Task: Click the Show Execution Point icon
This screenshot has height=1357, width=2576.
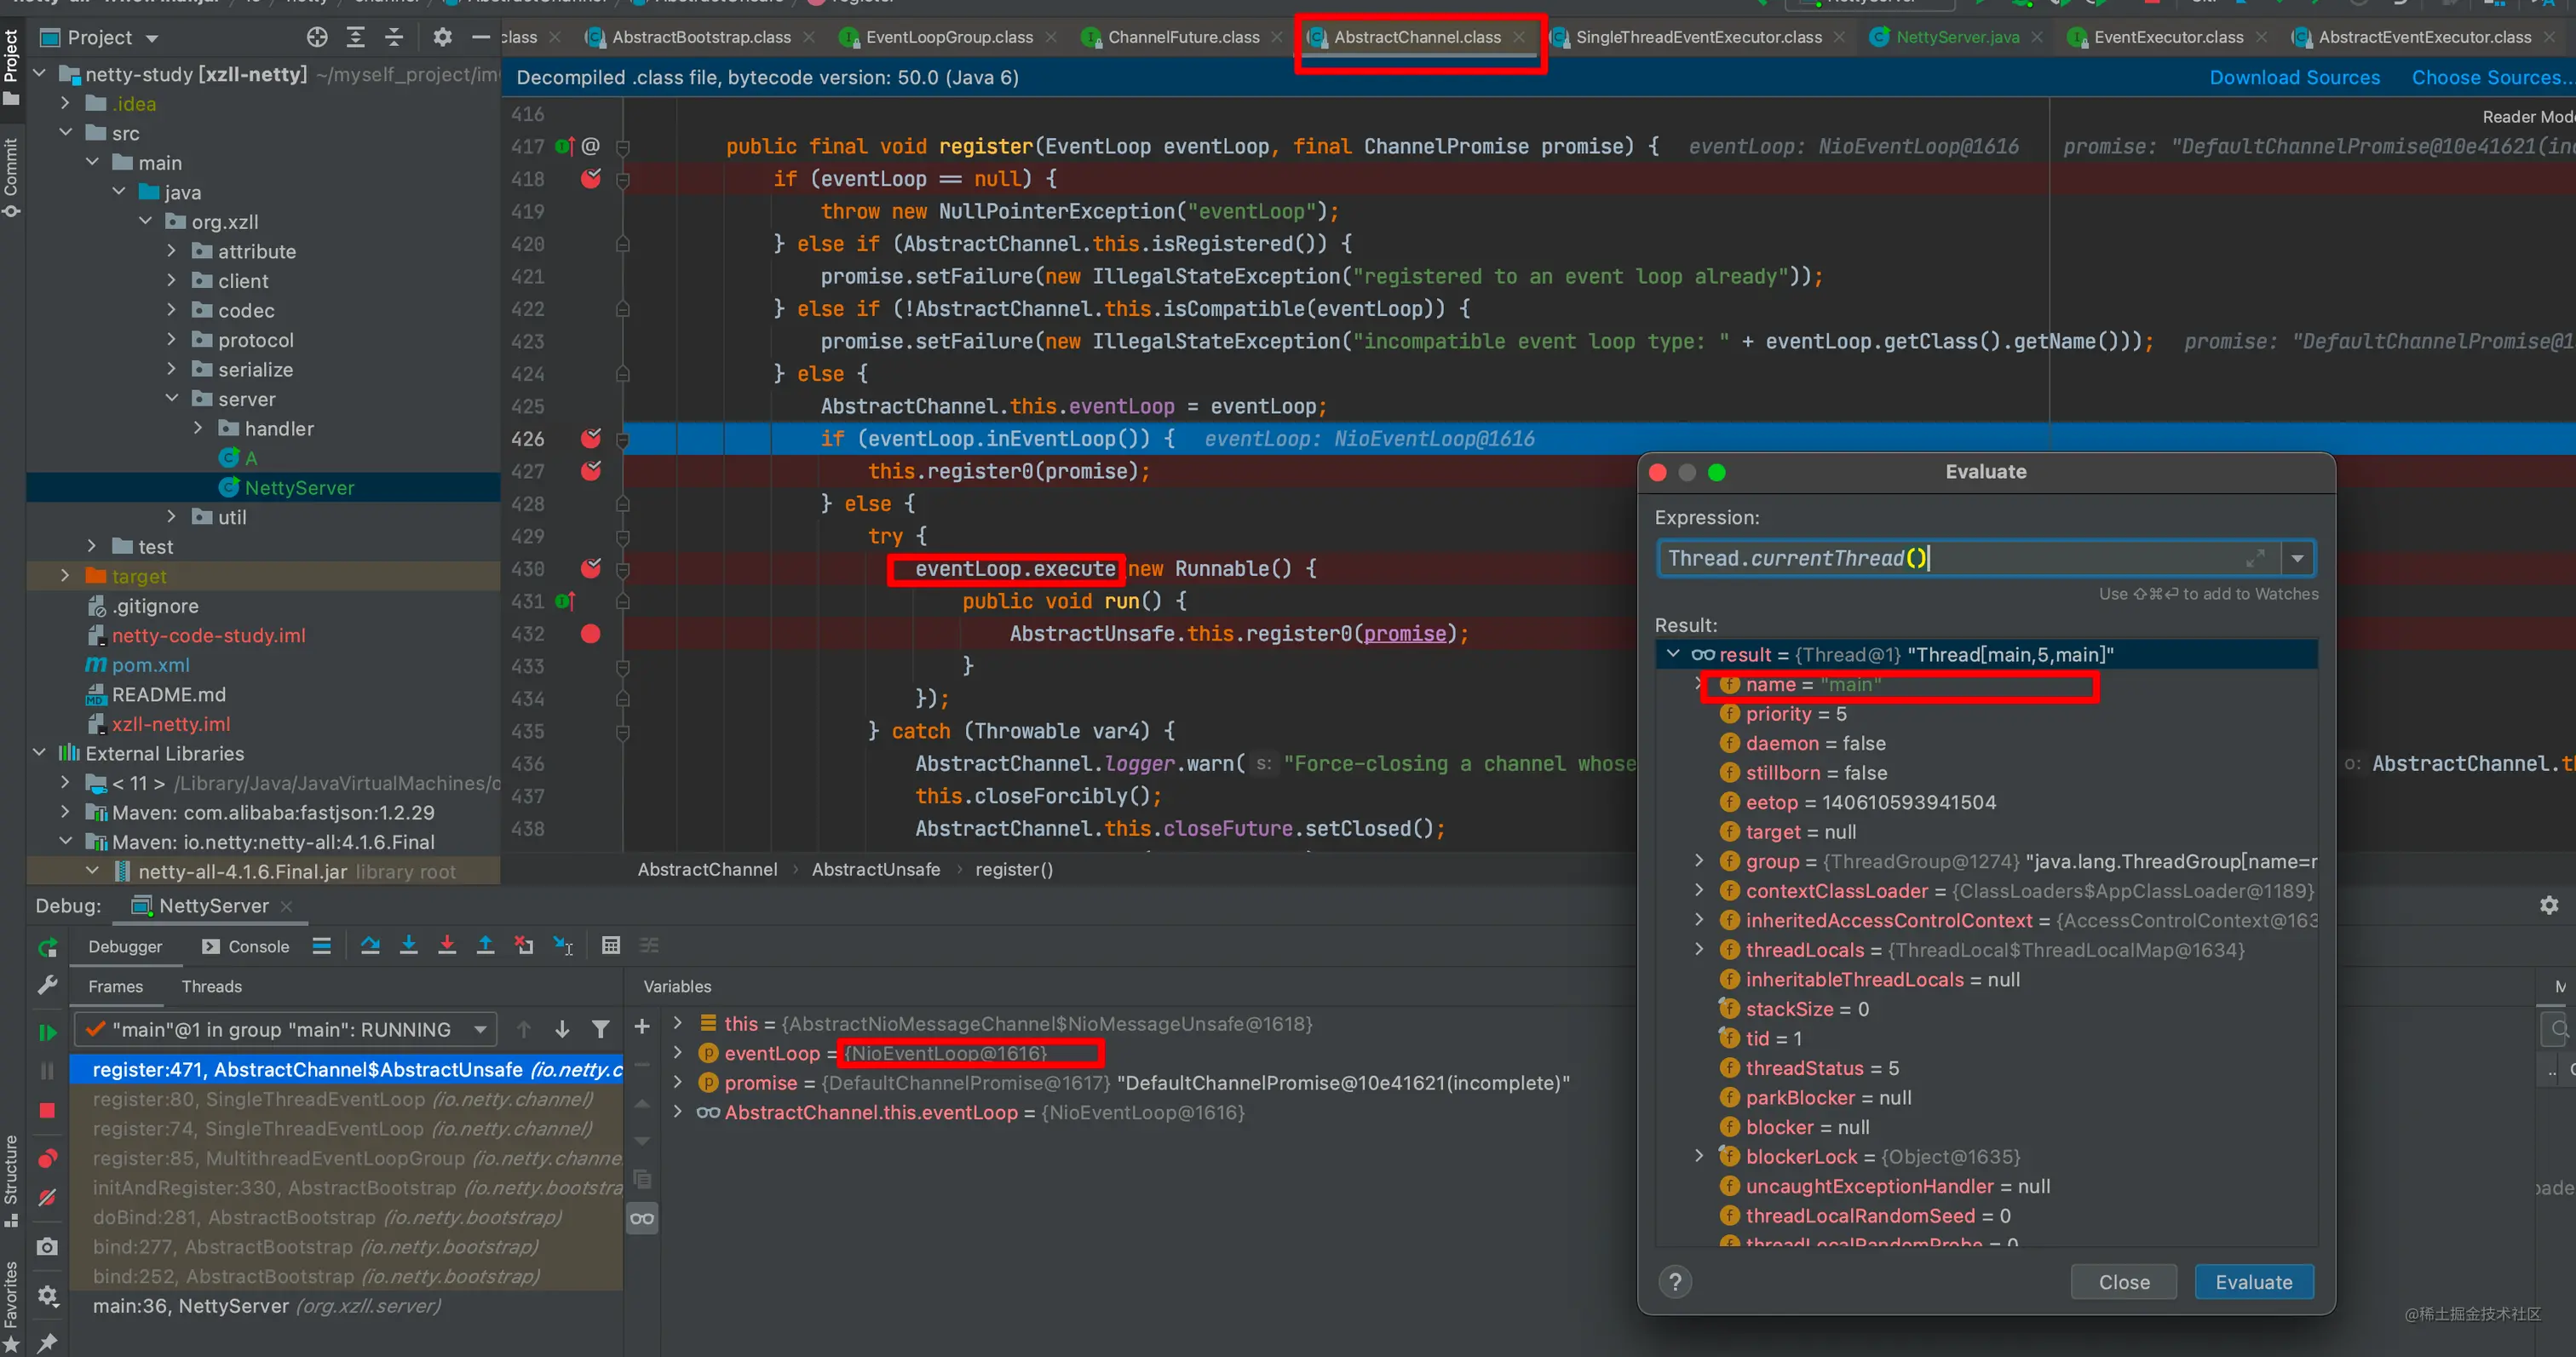Action: coord(321,945)
